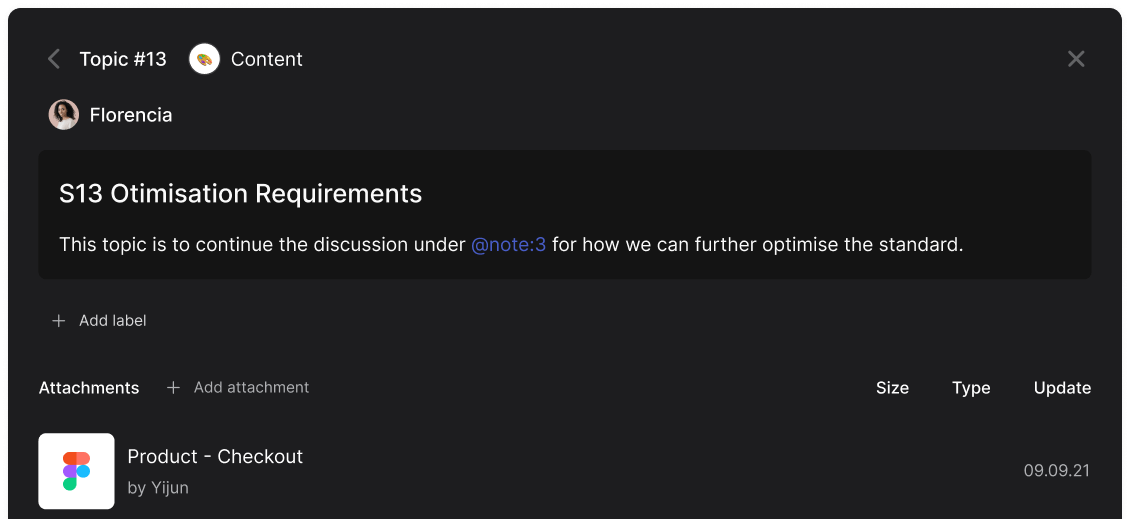
Task: Click the plus icon beside Add label
Action: [59, 321]
